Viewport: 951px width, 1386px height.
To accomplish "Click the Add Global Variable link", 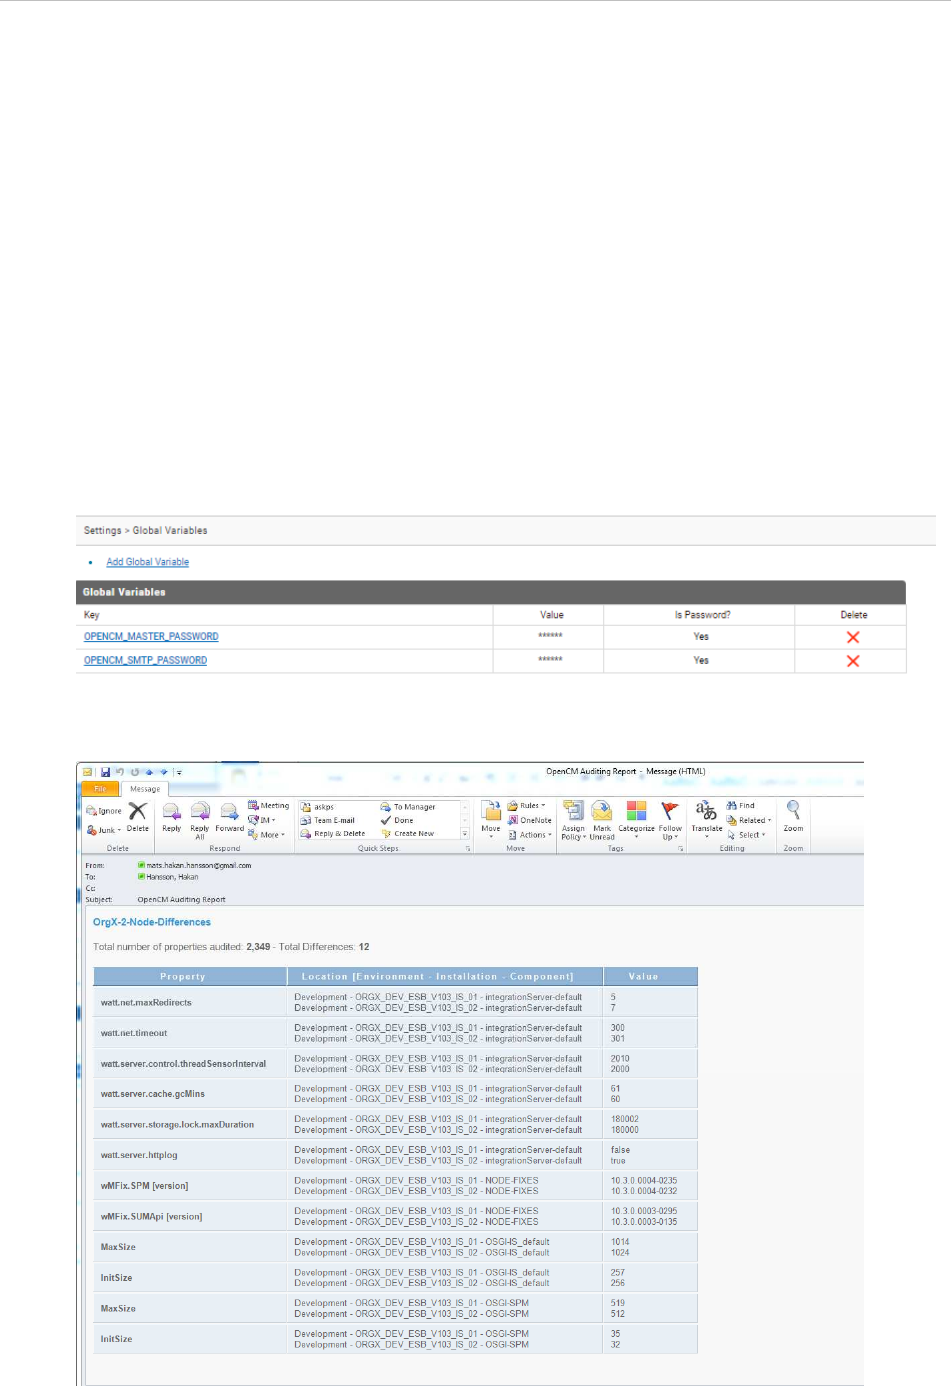I will (x=148, y=562).
